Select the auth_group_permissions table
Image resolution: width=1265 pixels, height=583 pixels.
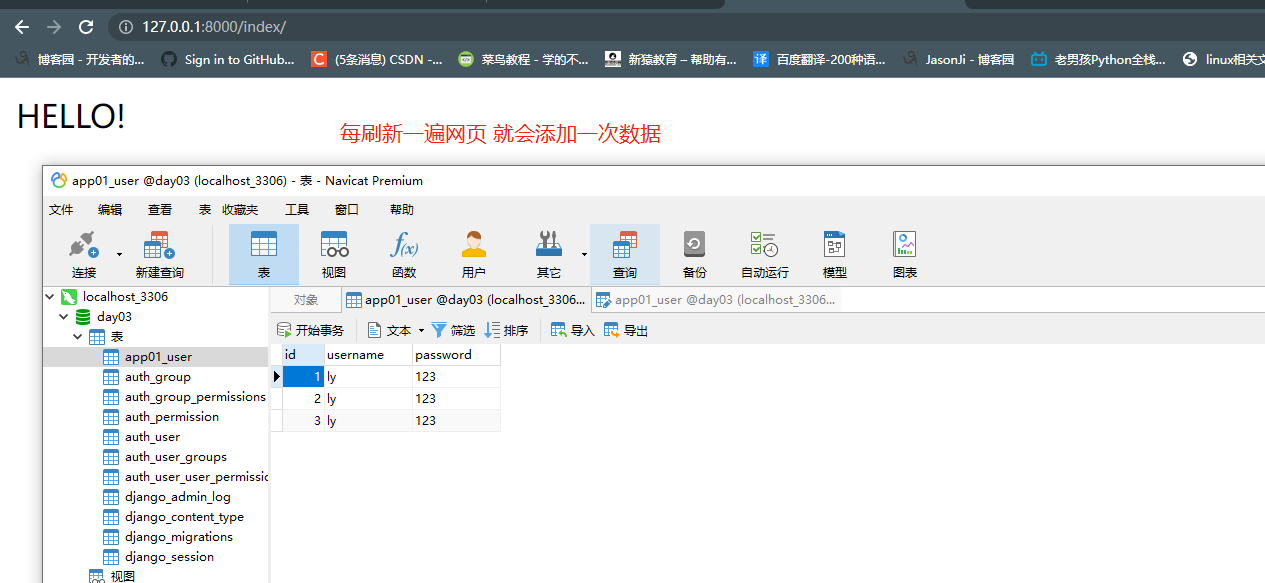pos(185,397)
